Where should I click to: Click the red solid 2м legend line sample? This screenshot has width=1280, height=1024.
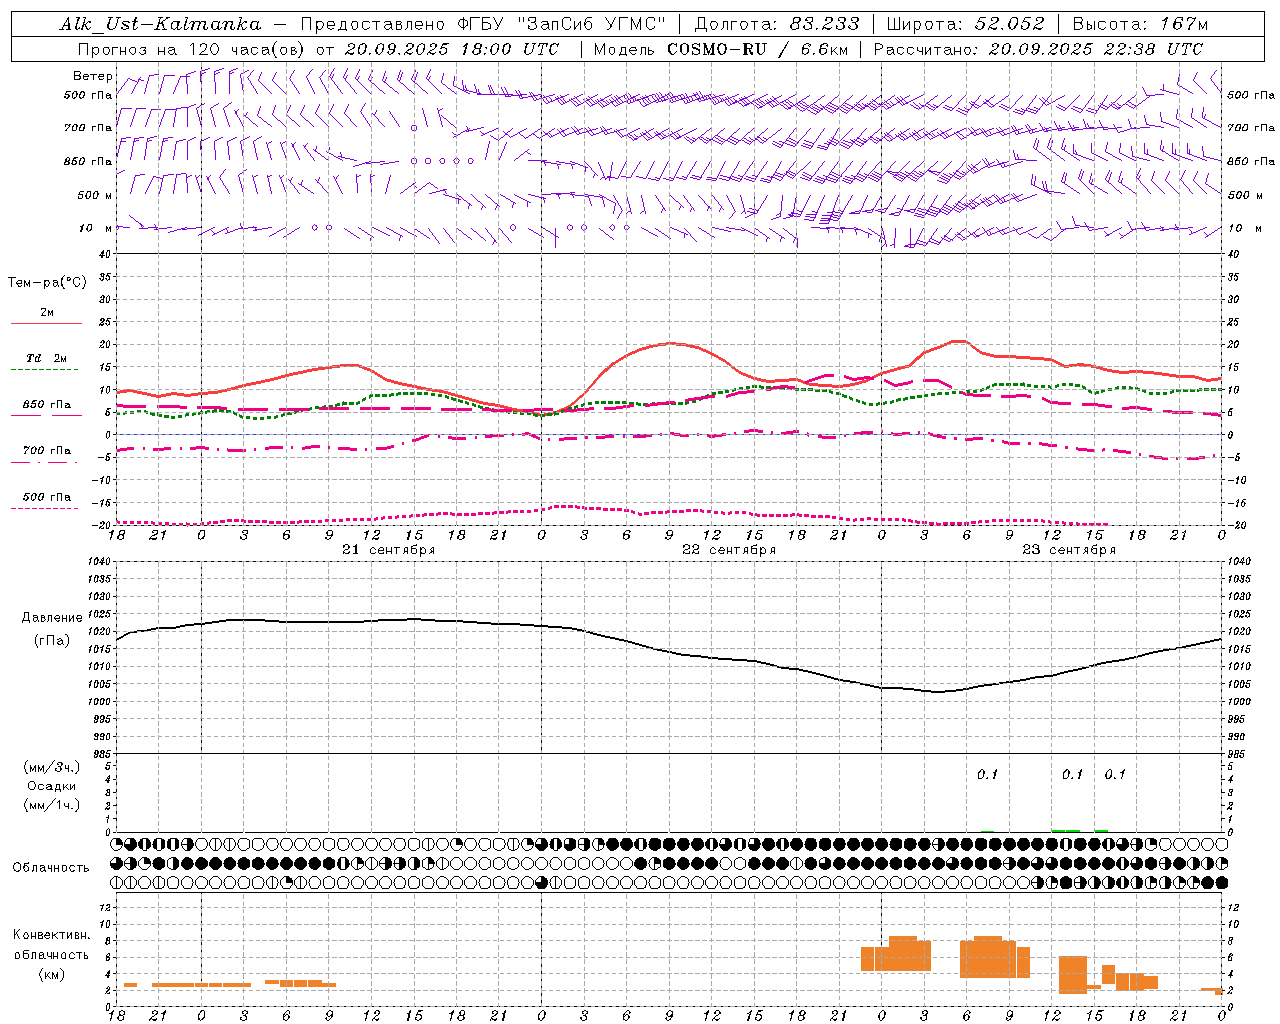point(46,324)
